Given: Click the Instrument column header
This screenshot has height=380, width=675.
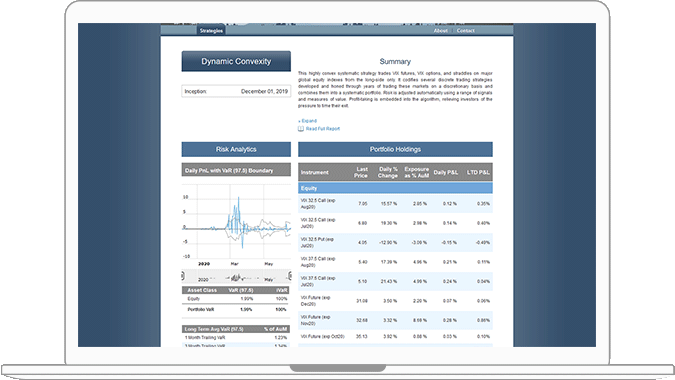Looking at the screenshot, I should click(315, 172).
